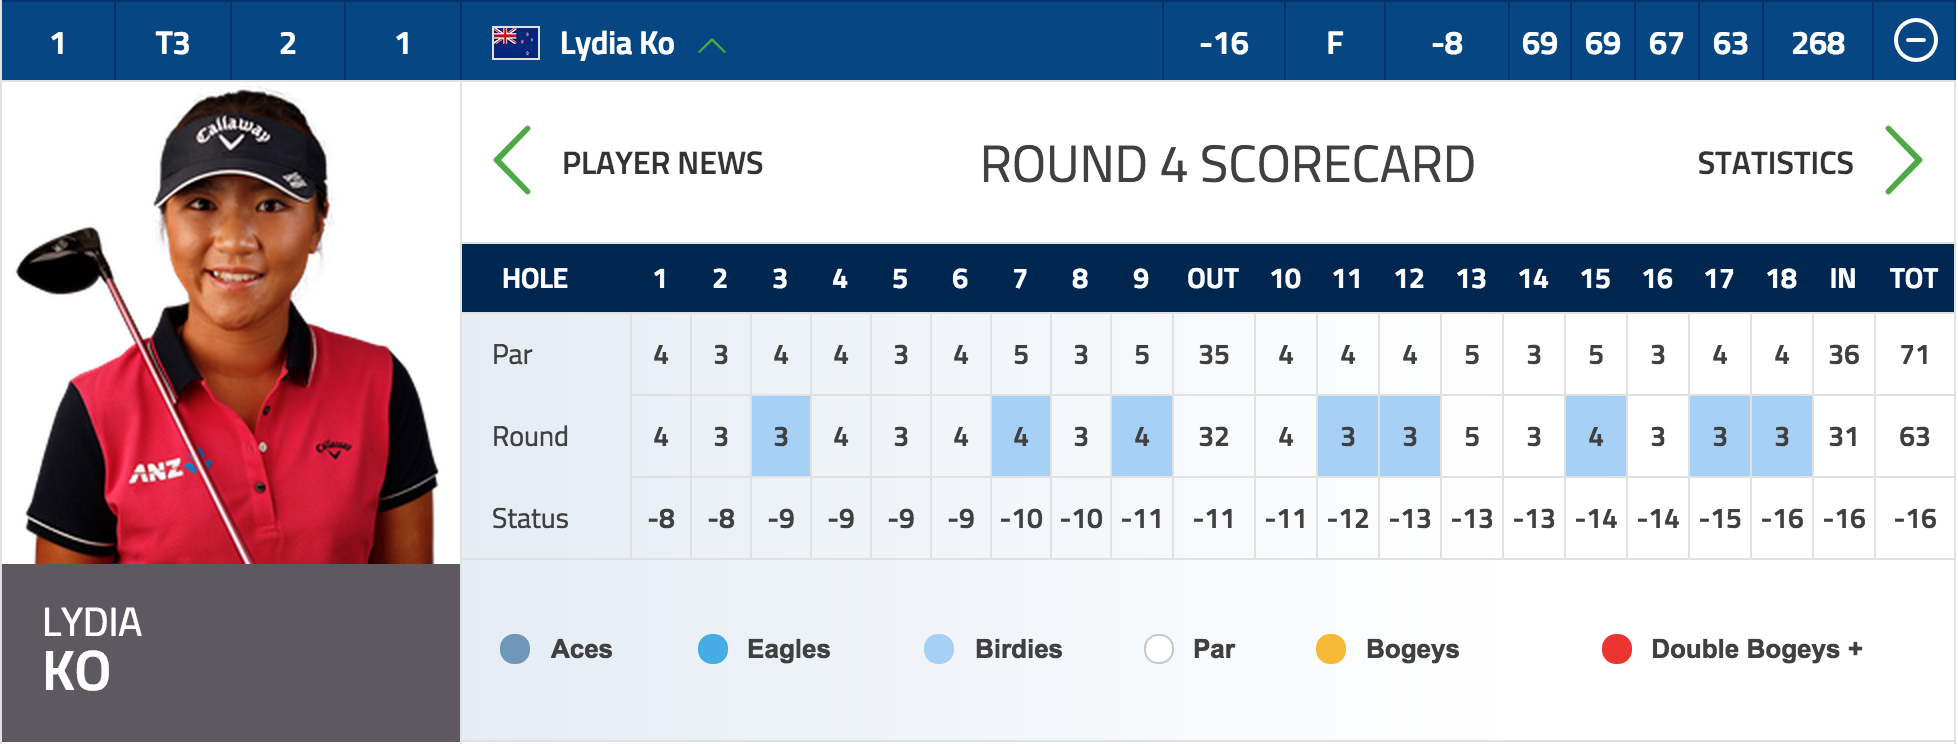Open the Statistics section
This screenshot has width=1958, height=744.
1775,163
